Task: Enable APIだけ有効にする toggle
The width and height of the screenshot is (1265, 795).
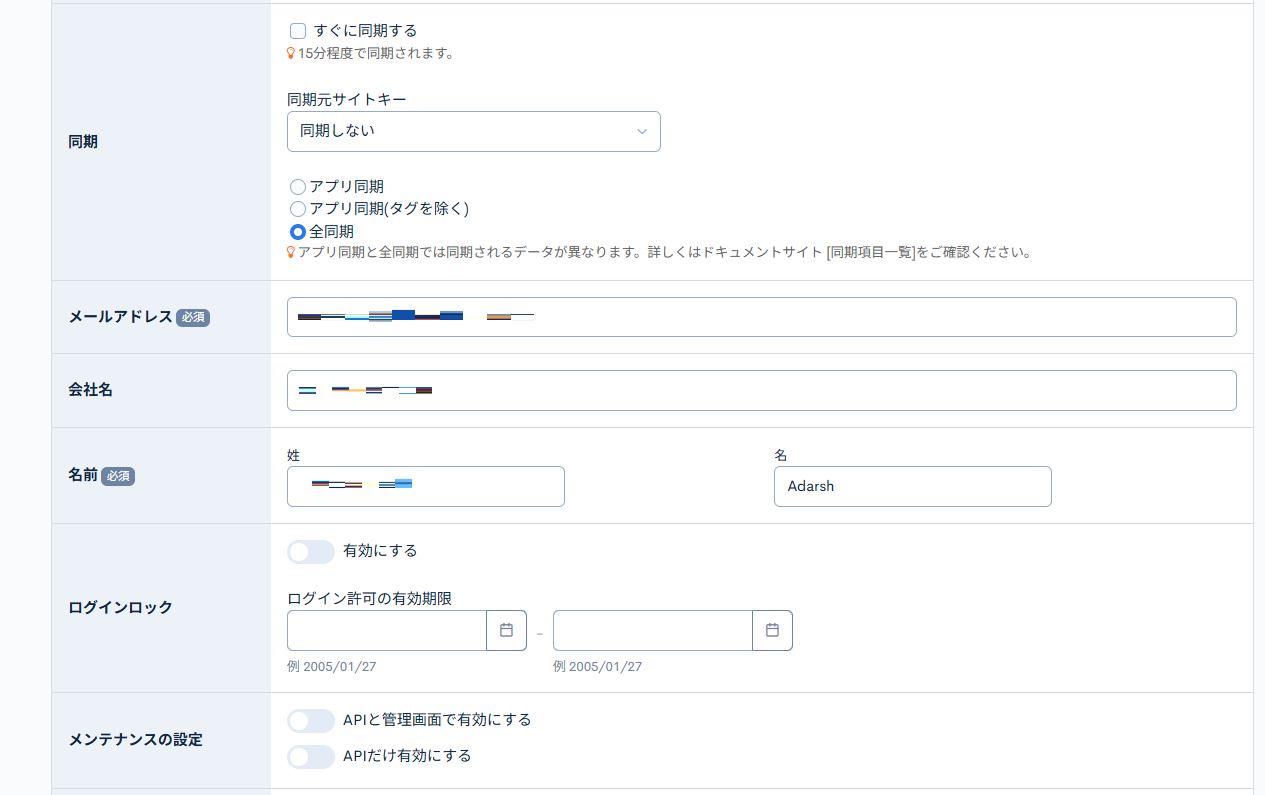Action: coord(310,757)
